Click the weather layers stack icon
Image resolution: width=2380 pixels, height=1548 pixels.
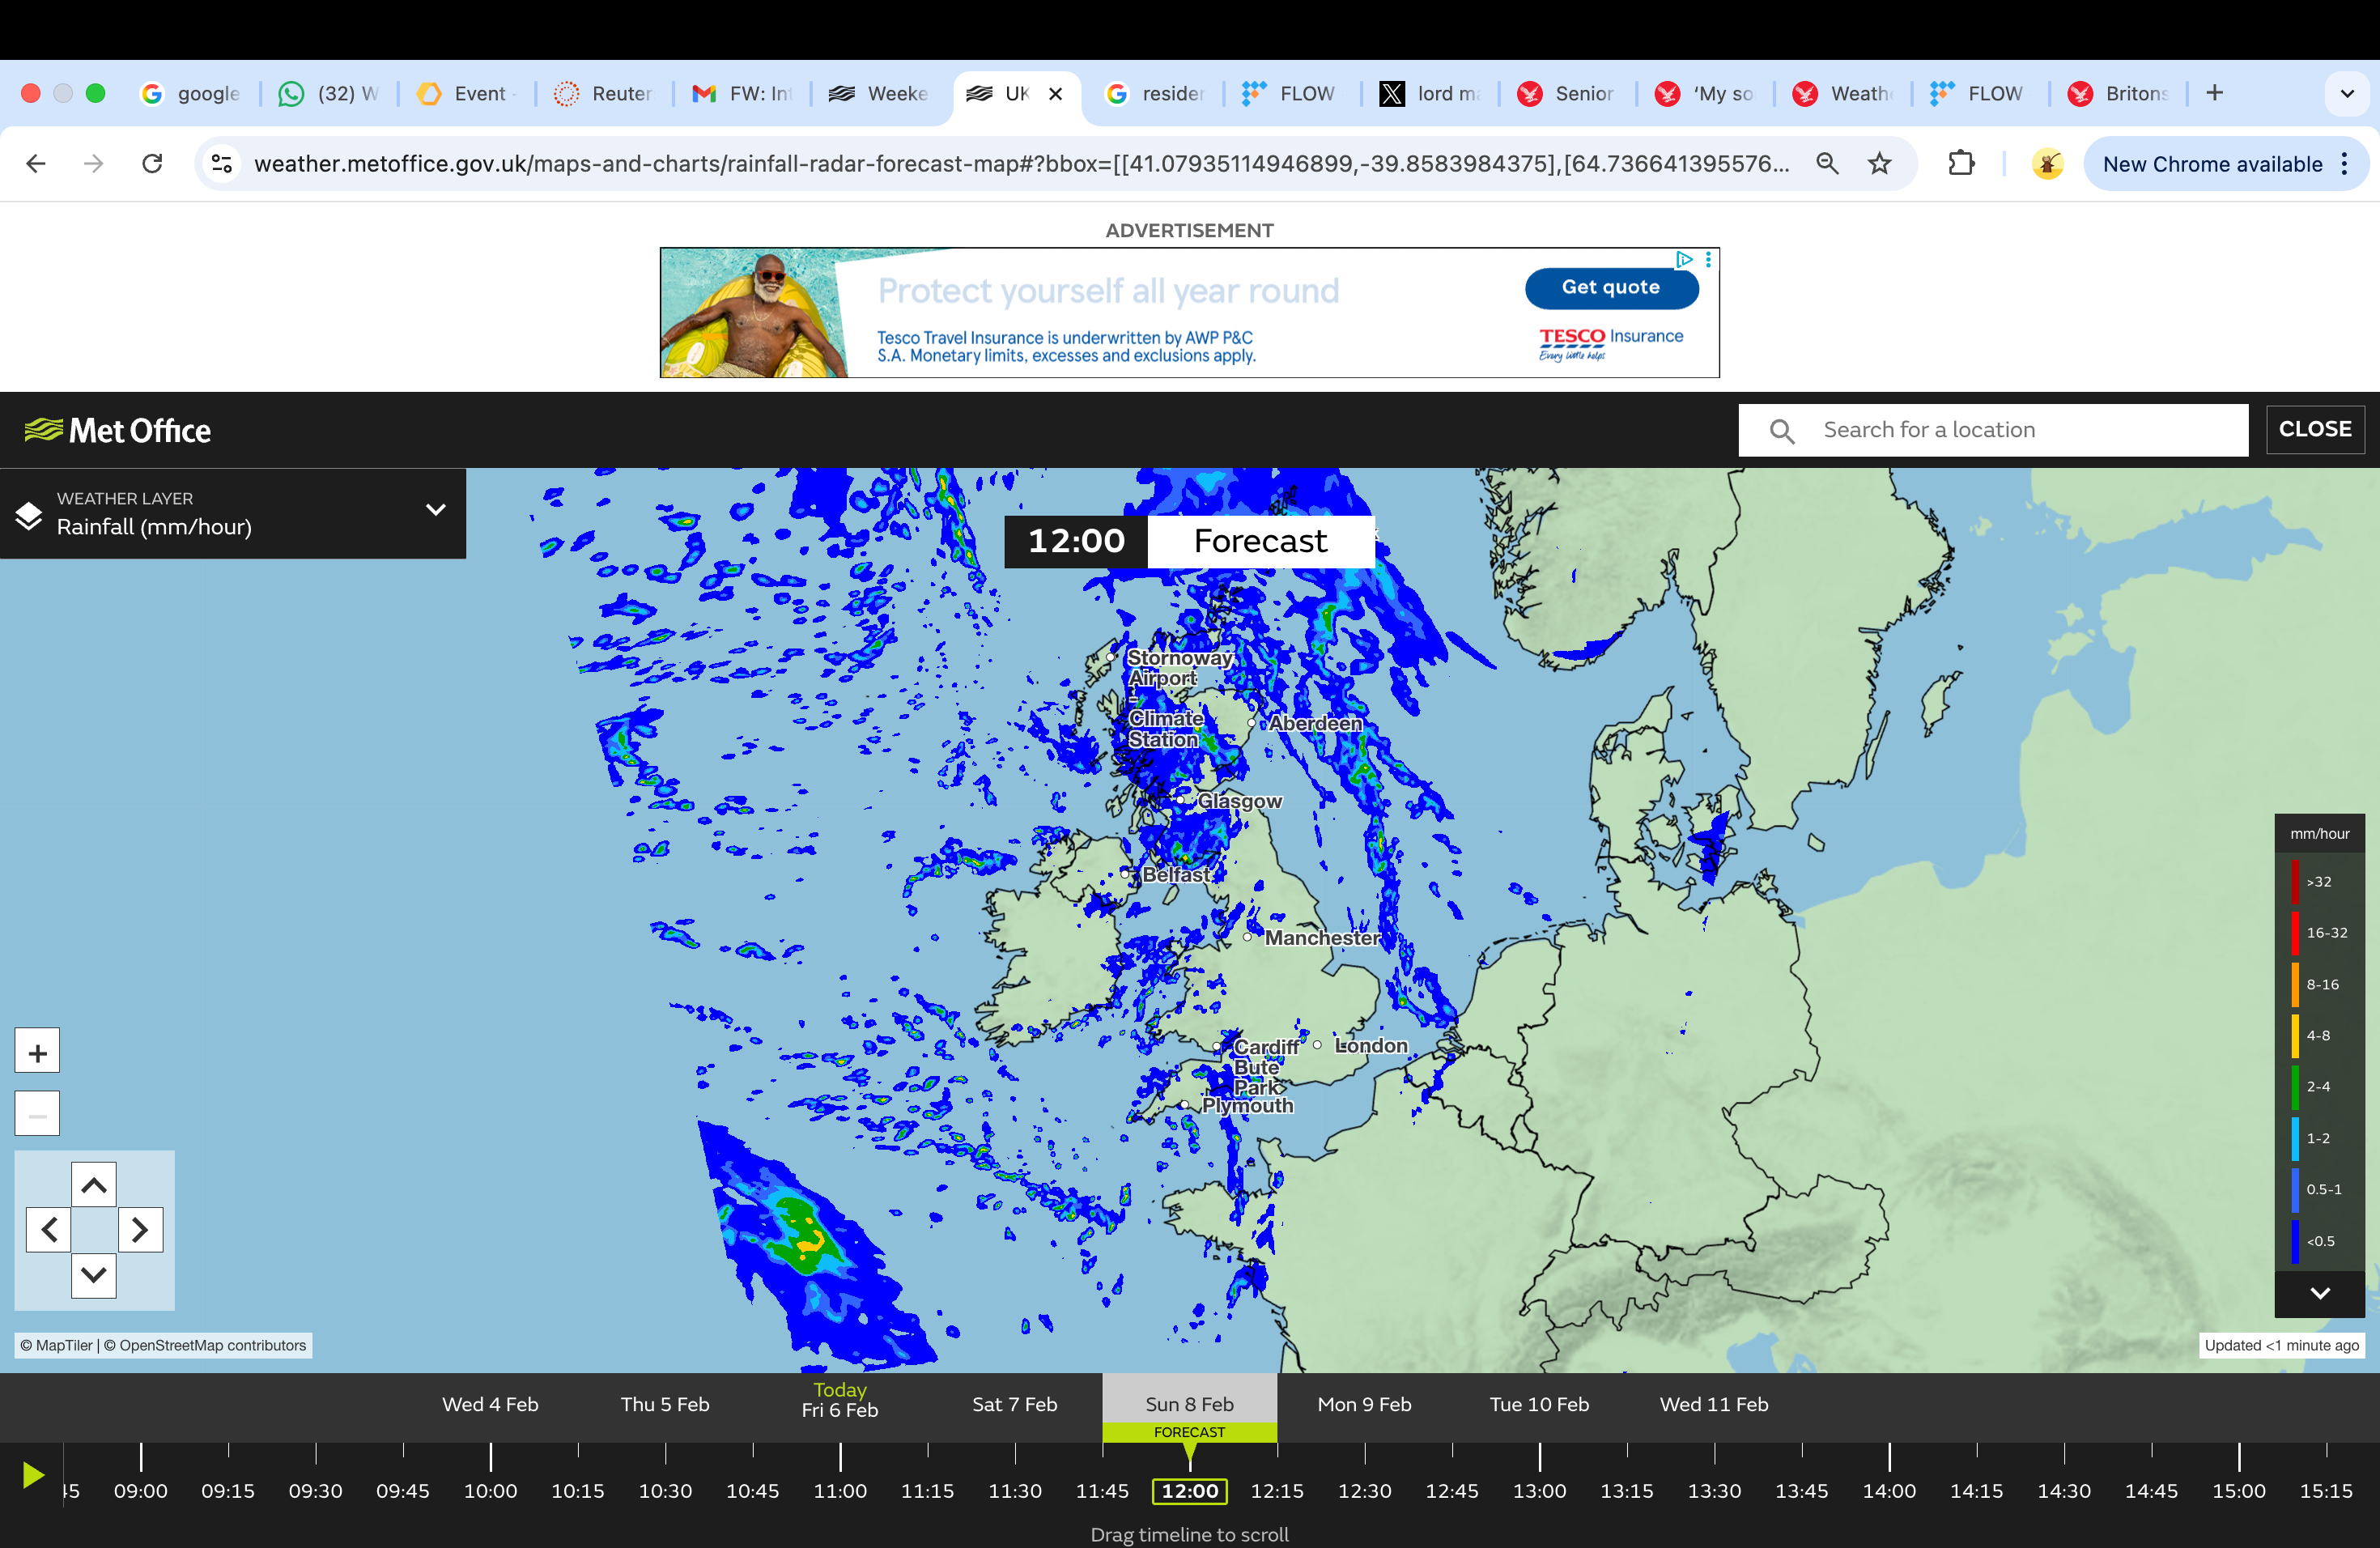tap(29, 513)
